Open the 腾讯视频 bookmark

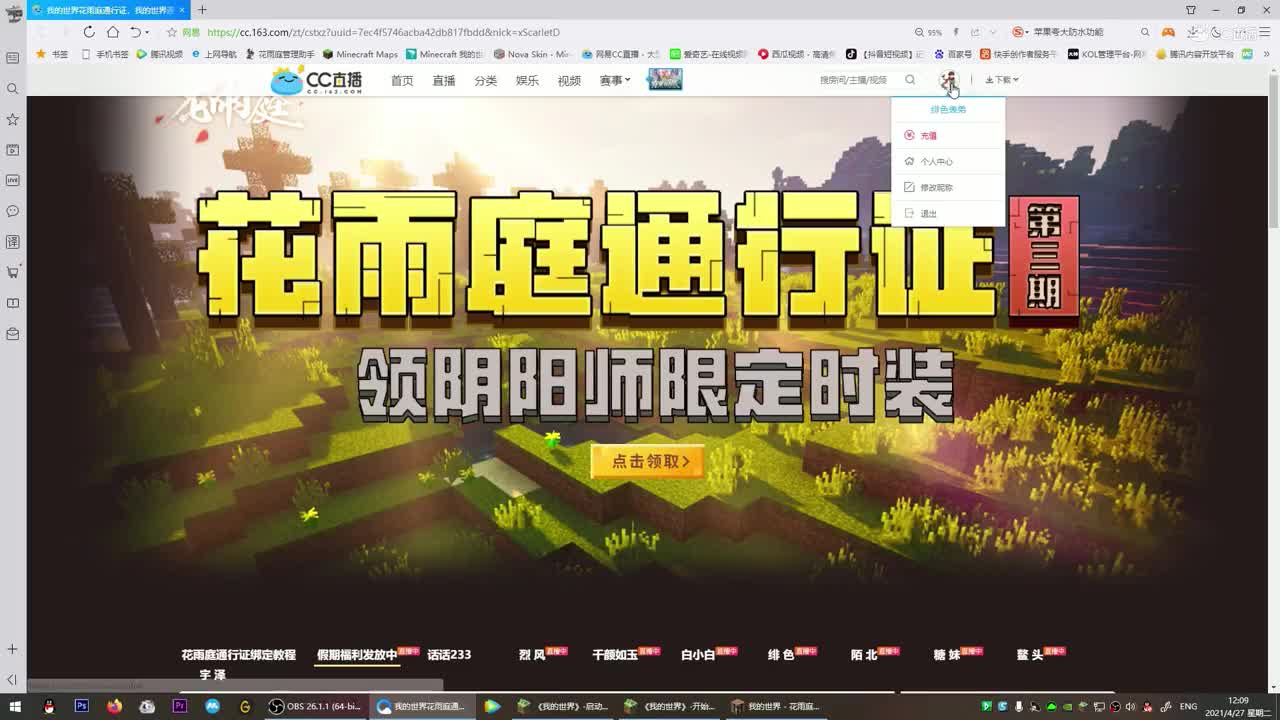click(x=160, y=54)
